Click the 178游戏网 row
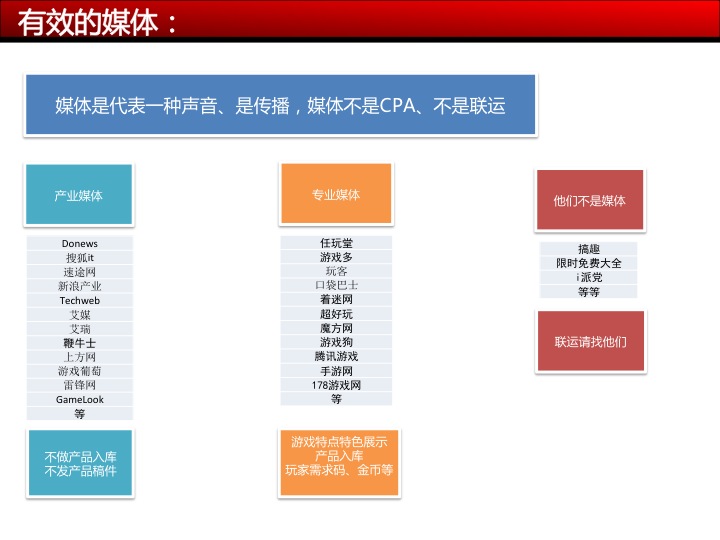720x540 pixels. point(336,385)
